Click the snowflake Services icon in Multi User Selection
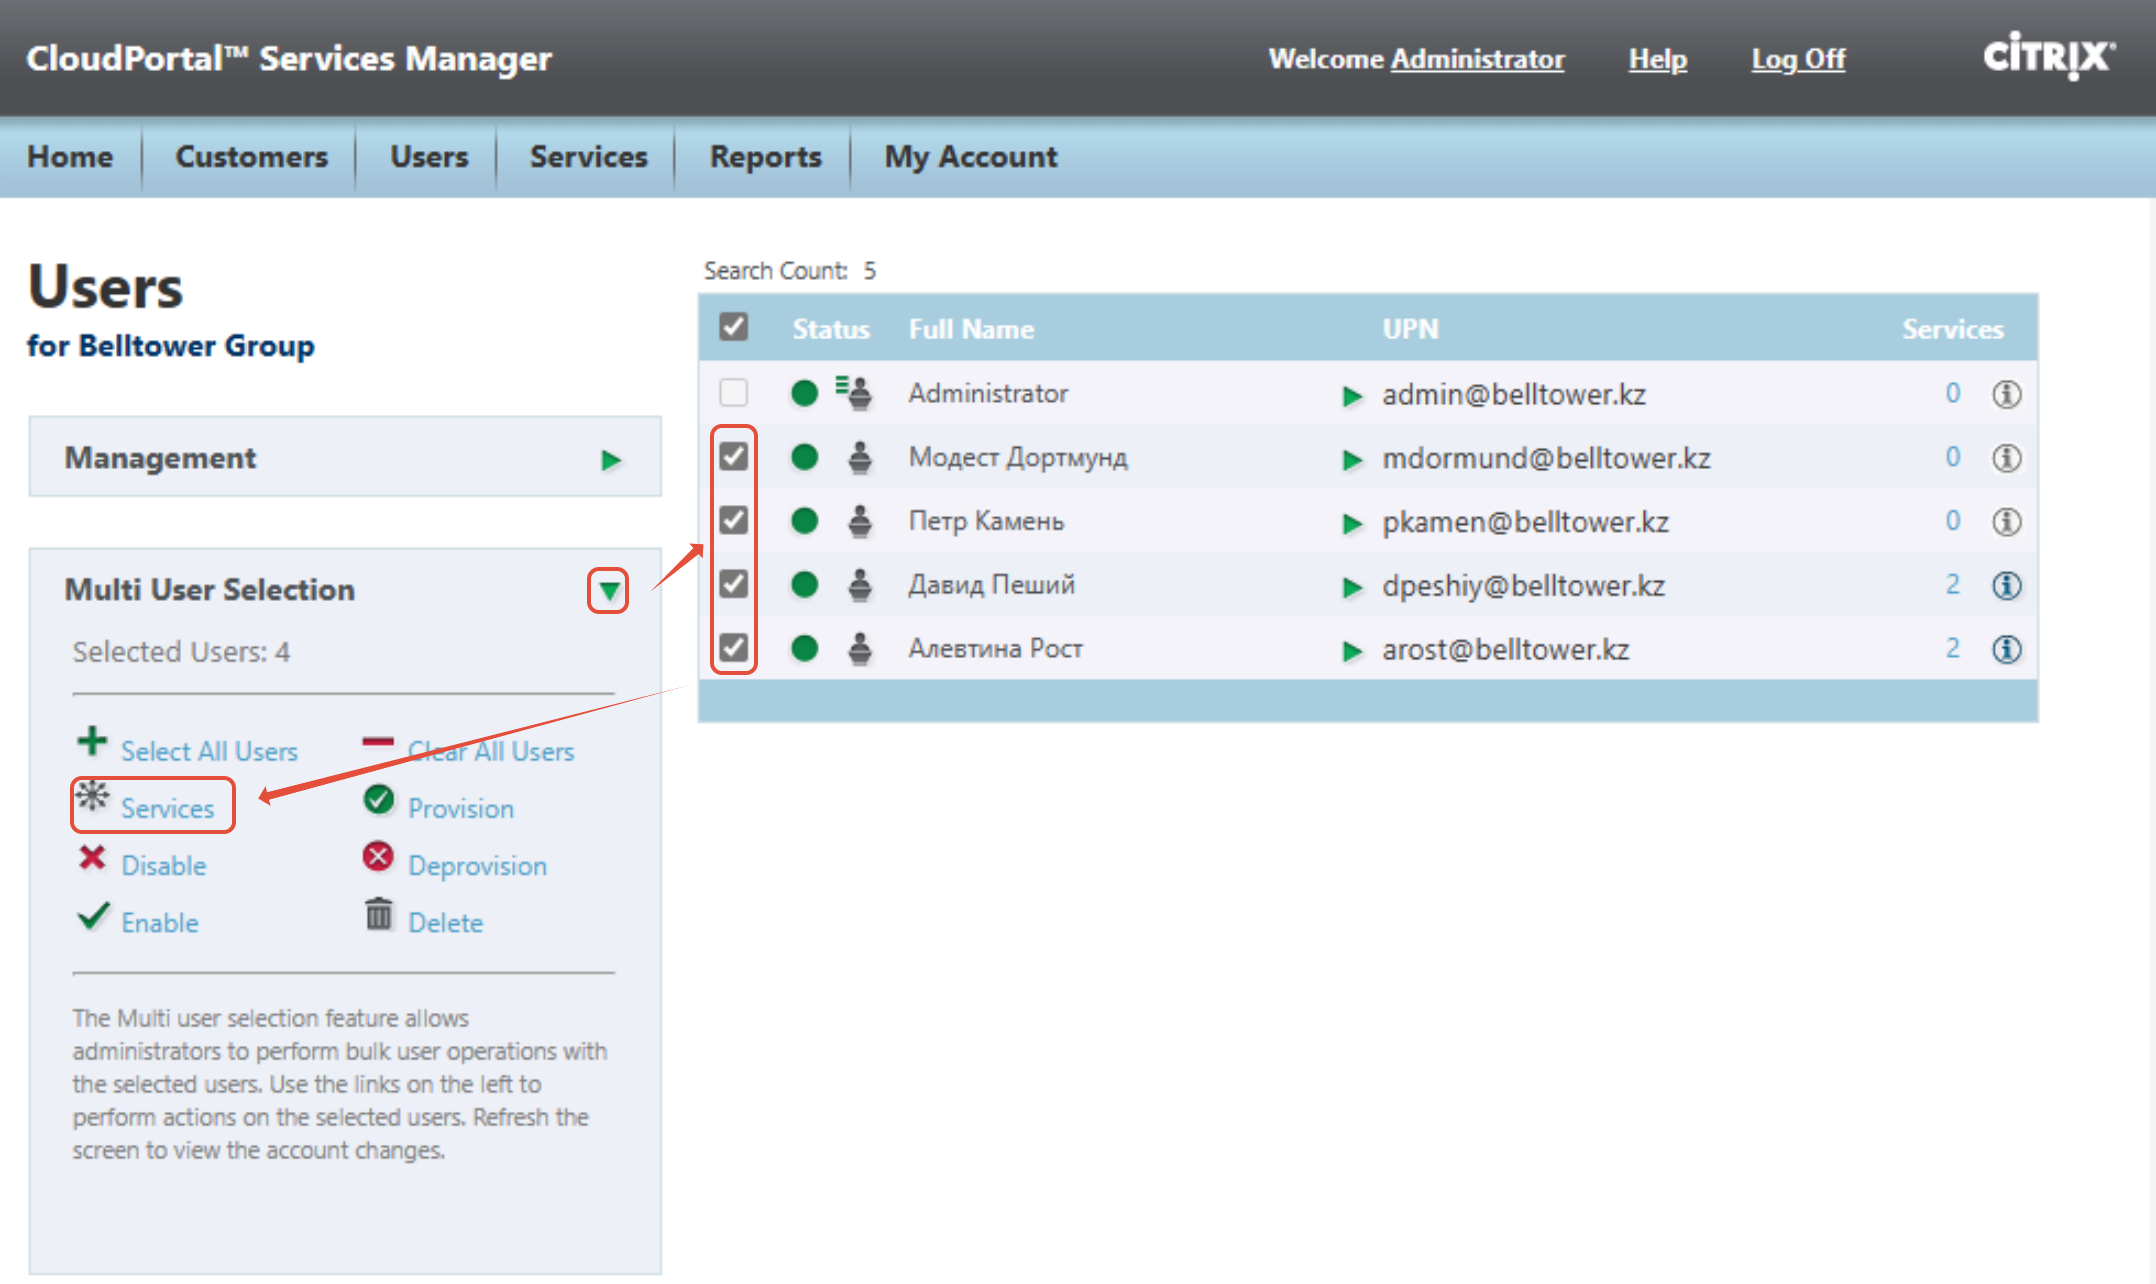 [x=93, y=797]
